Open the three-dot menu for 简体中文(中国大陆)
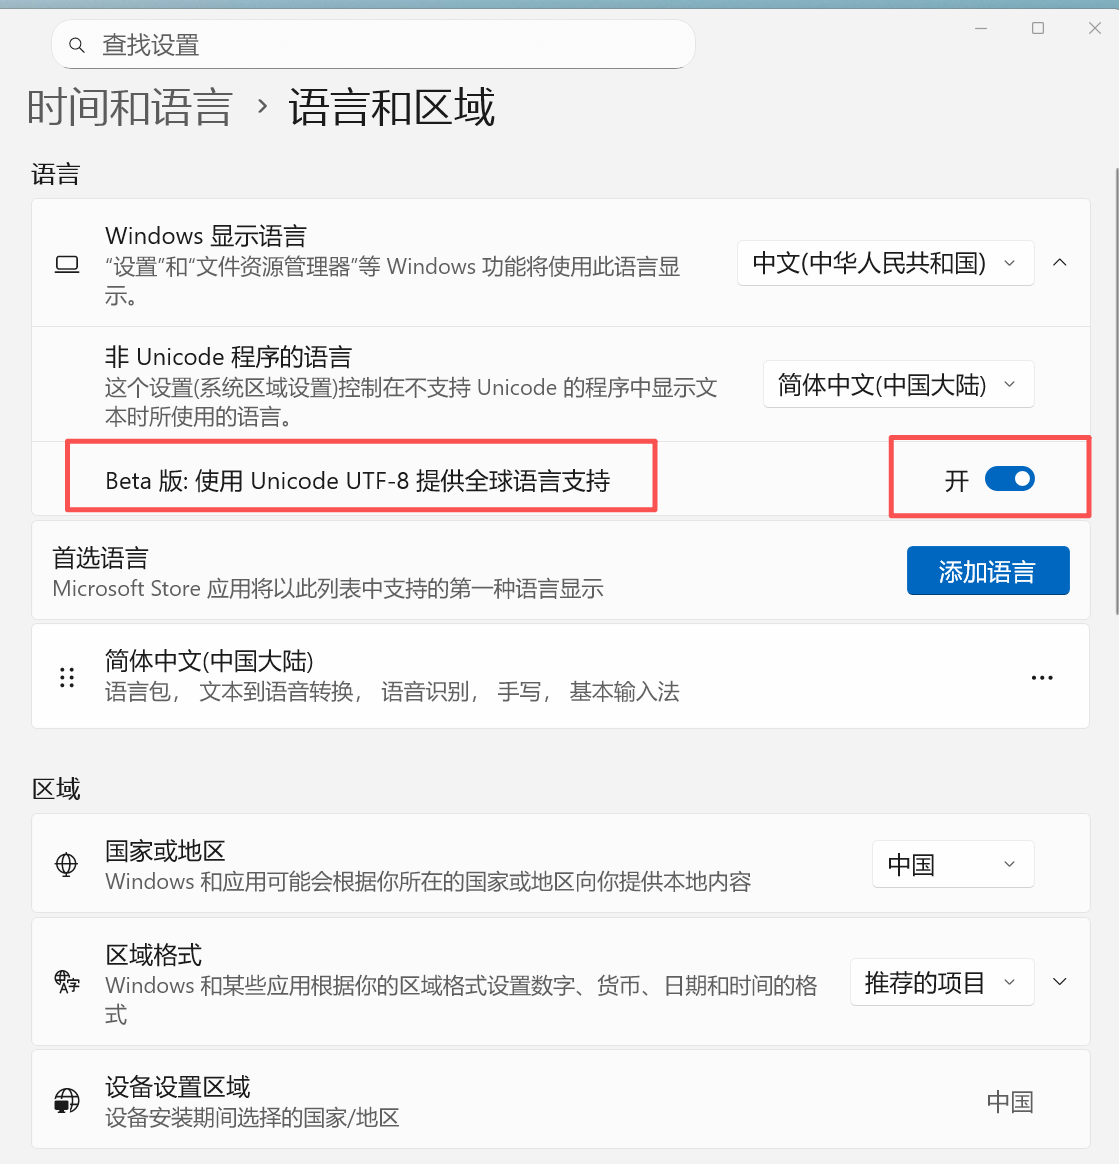Screen dimensions: 1119x1164 (1042, 677)
